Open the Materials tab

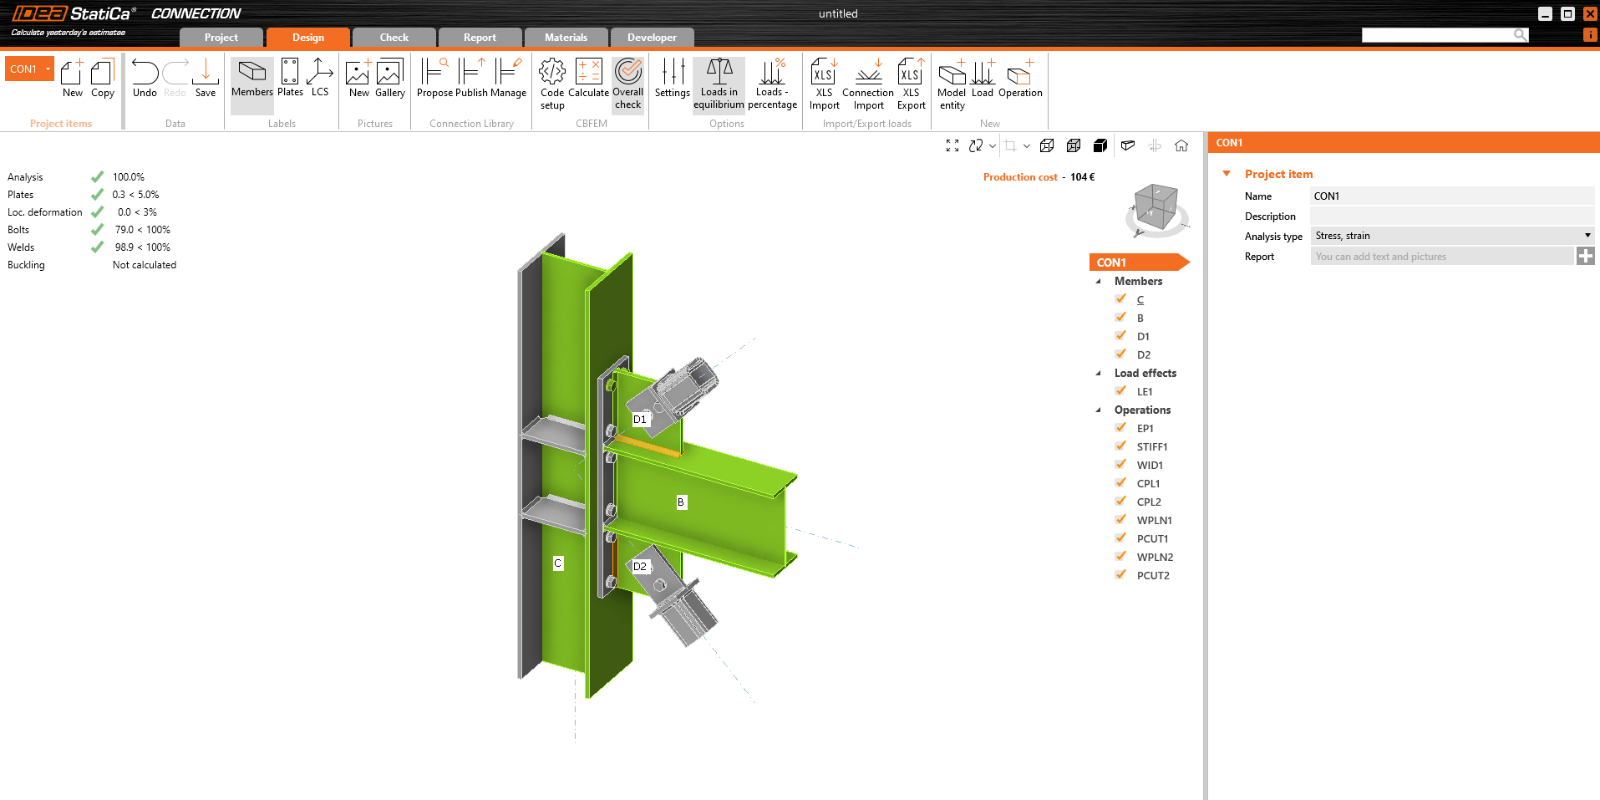tap(566, 38)
